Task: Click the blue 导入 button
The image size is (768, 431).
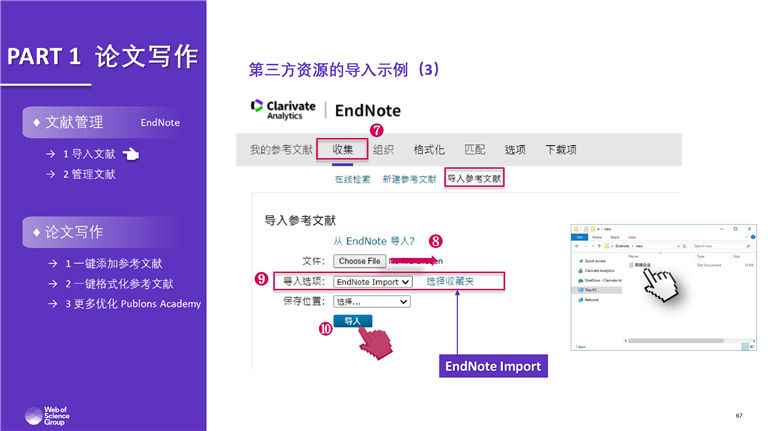Action: click(x=353, y=321)
